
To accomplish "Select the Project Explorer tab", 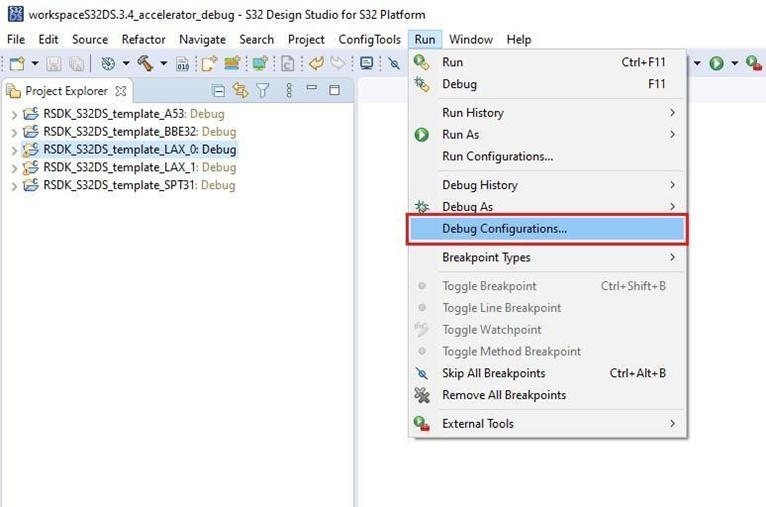I will (x=66, y=91).
